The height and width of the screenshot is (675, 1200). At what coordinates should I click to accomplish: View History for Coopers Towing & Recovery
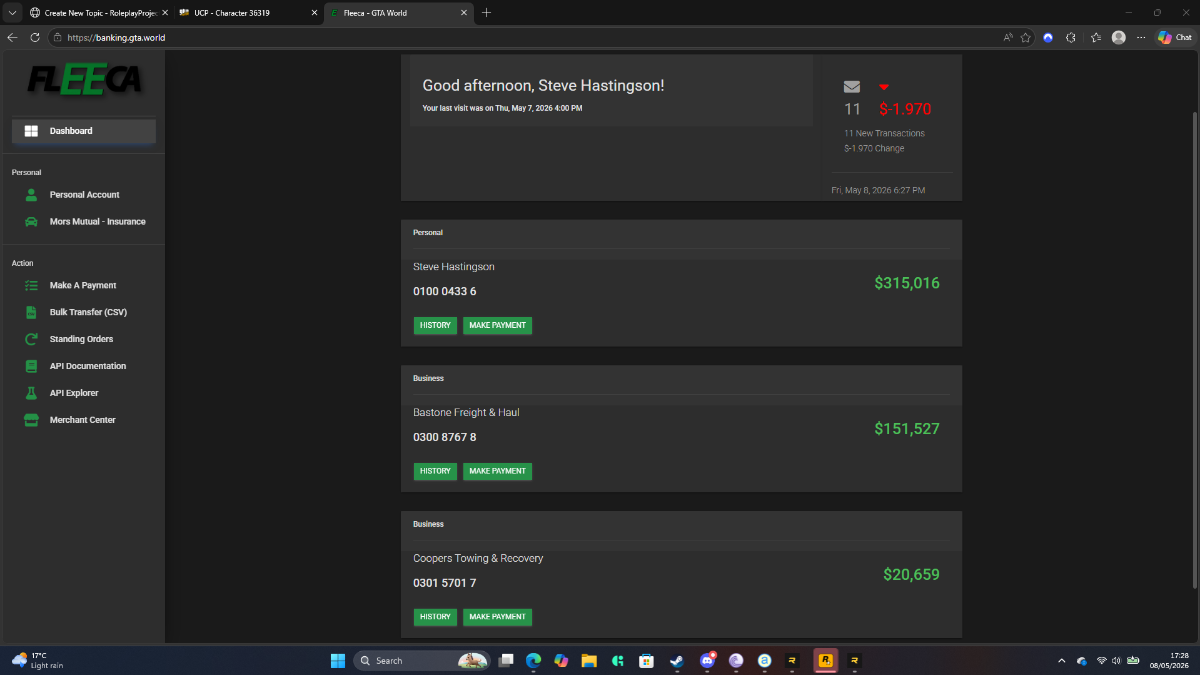point(435,617)
